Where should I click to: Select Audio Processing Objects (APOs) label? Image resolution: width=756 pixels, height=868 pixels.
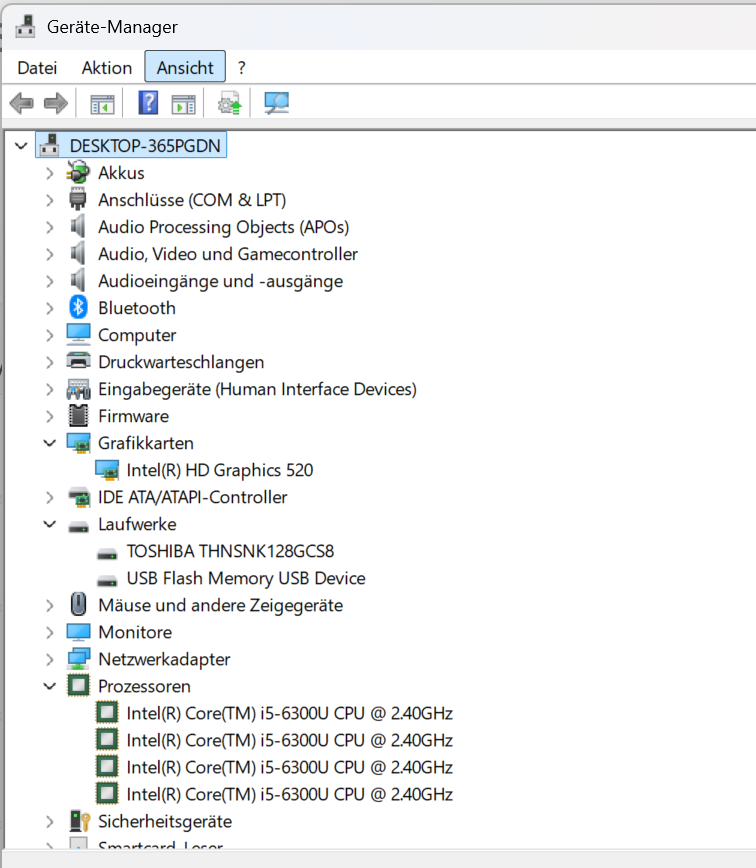tap(224, 227)
